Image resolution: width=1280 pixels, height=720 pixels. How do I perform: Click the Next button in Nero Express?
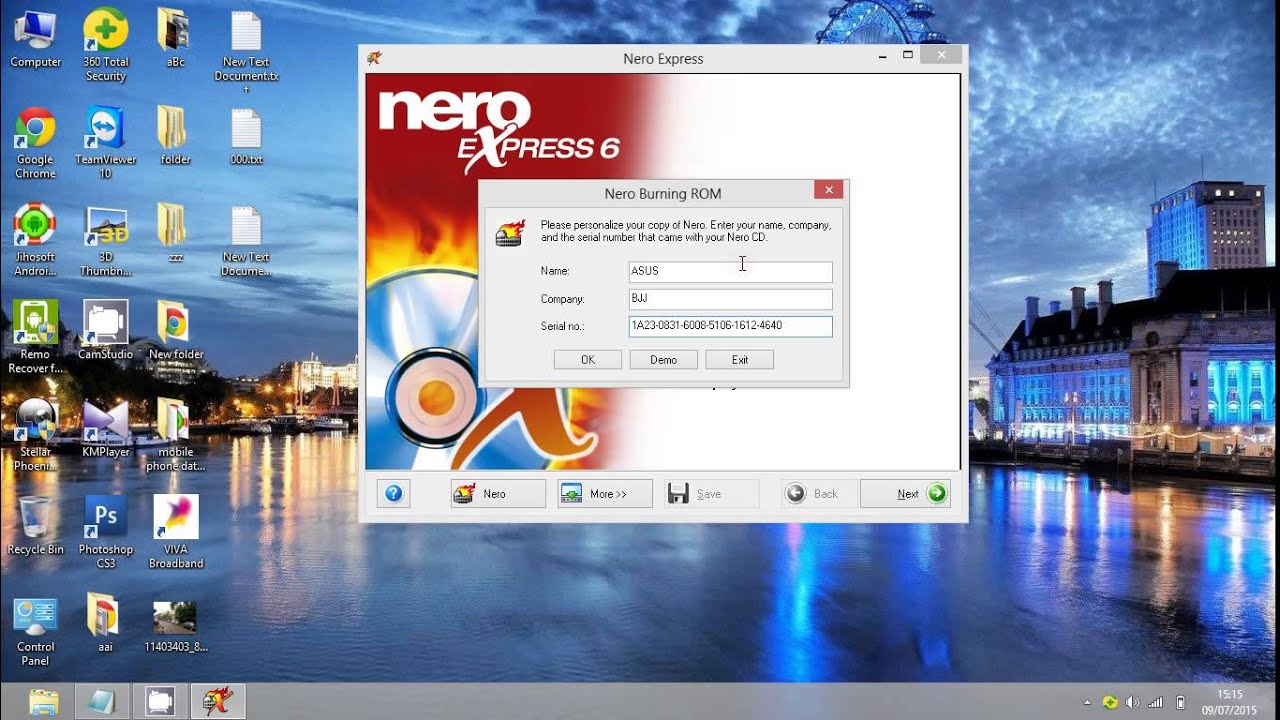point(905,493)
